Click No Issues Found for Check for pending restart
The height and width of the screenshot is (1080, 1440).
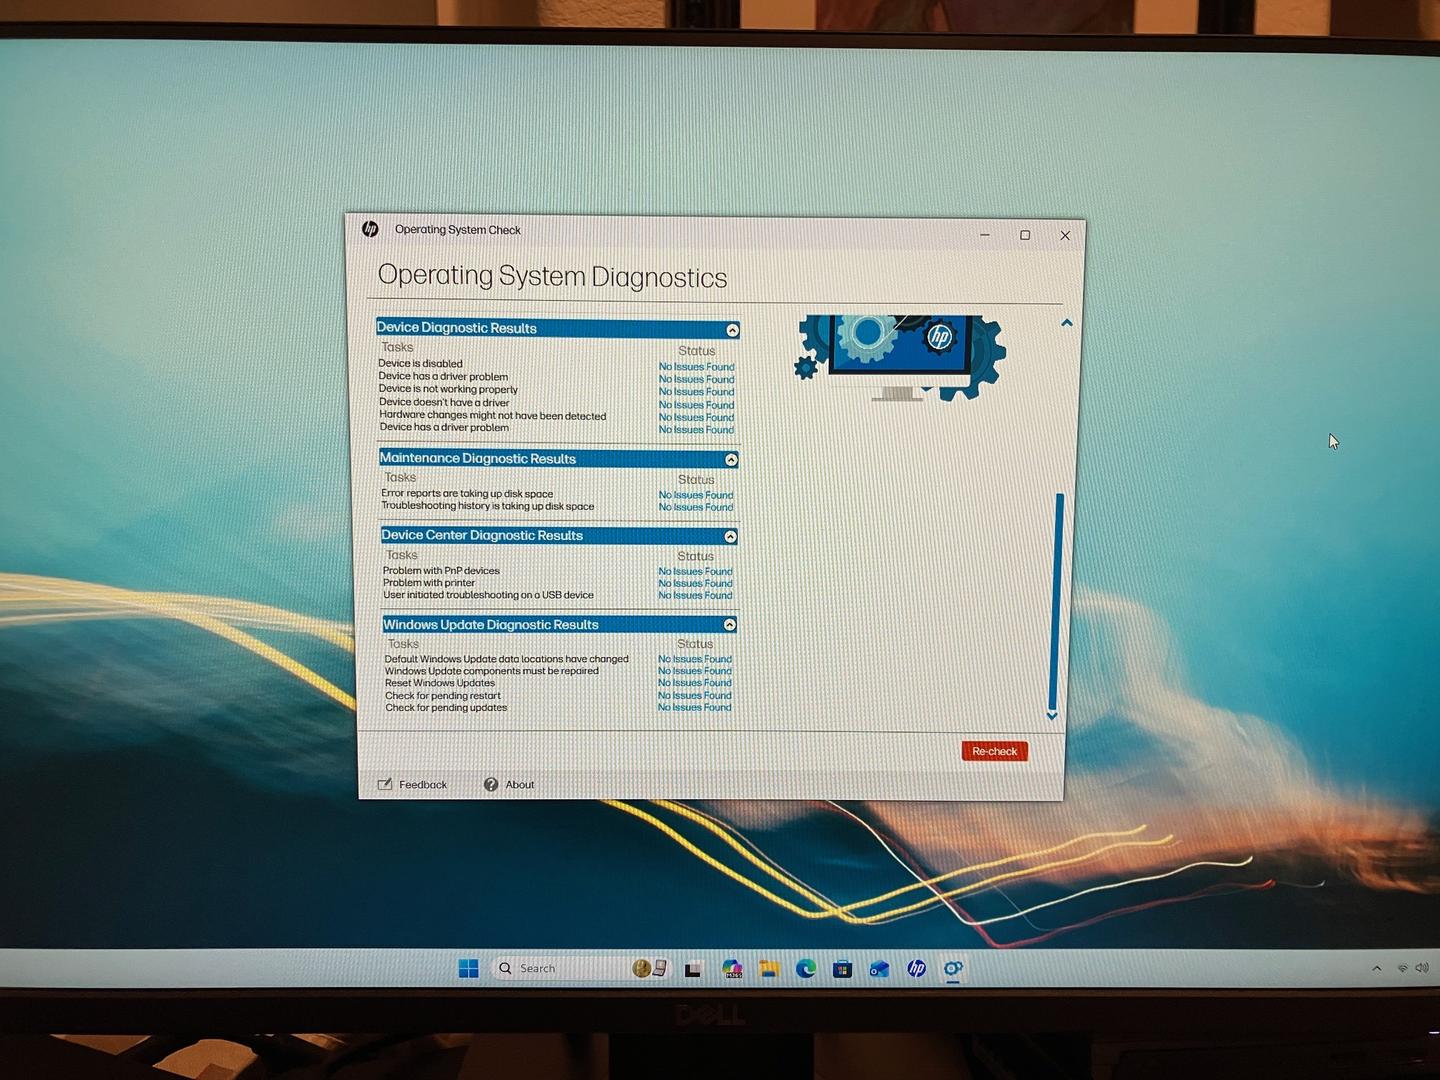(x=694, y=695)
